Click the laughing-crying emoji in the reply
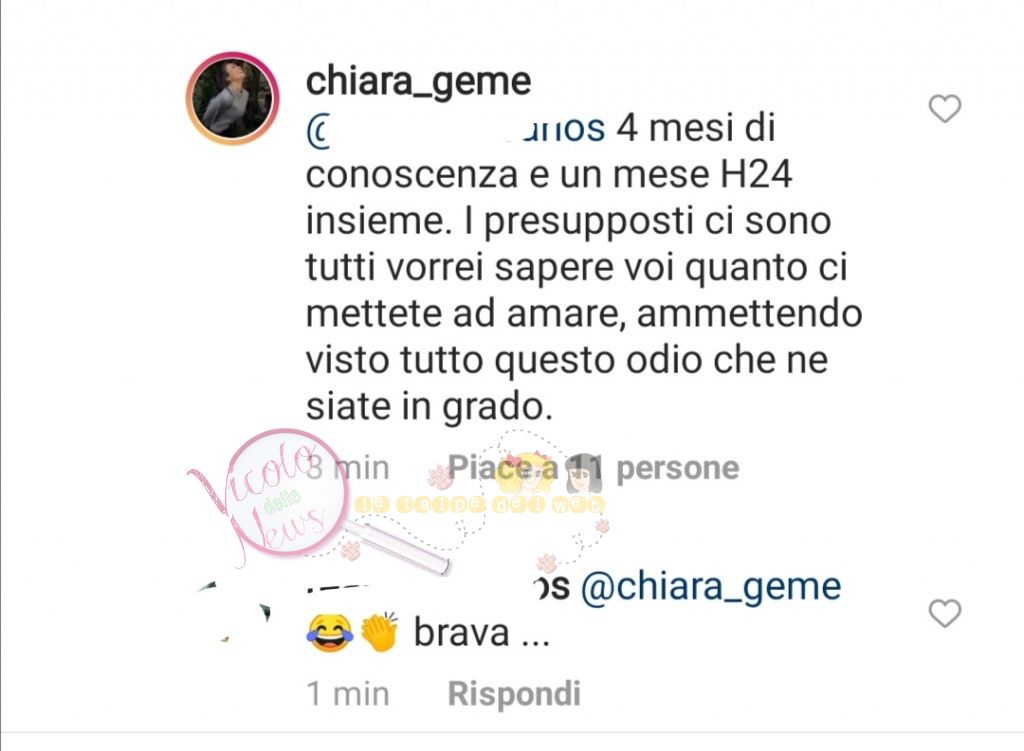 (x=329, y=633)
